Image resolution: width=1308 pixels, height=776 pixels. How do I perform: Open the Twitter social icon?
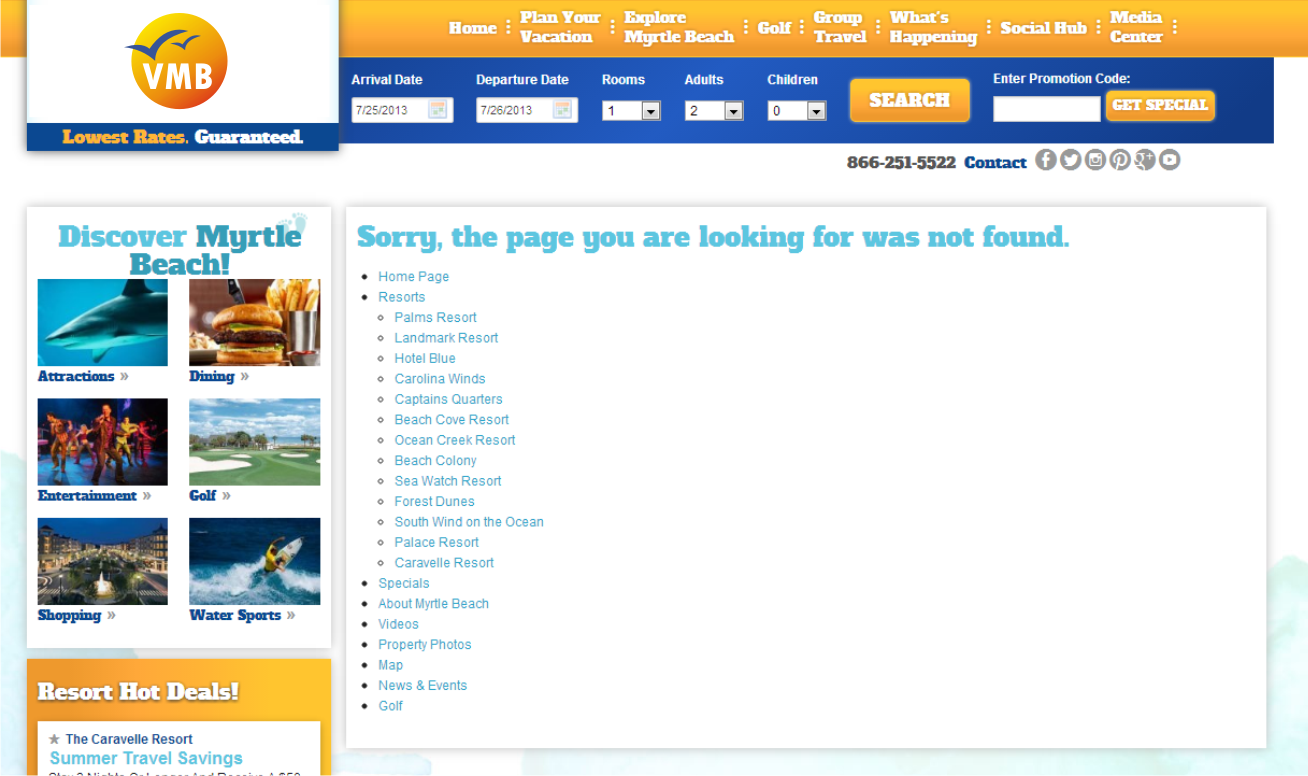coord(1071,160)
